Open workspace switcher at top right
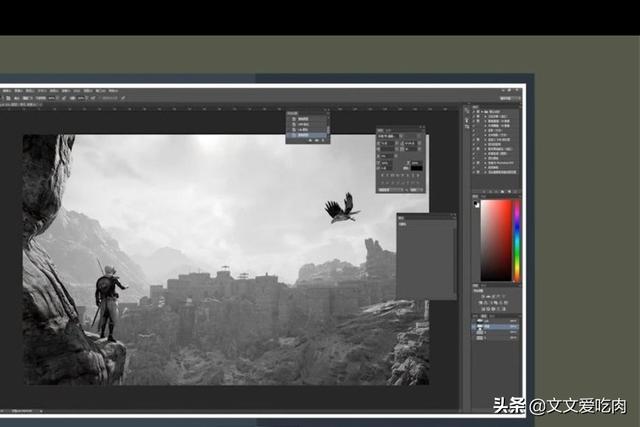Screen dimensions: 640x427 tap(510, 98)
